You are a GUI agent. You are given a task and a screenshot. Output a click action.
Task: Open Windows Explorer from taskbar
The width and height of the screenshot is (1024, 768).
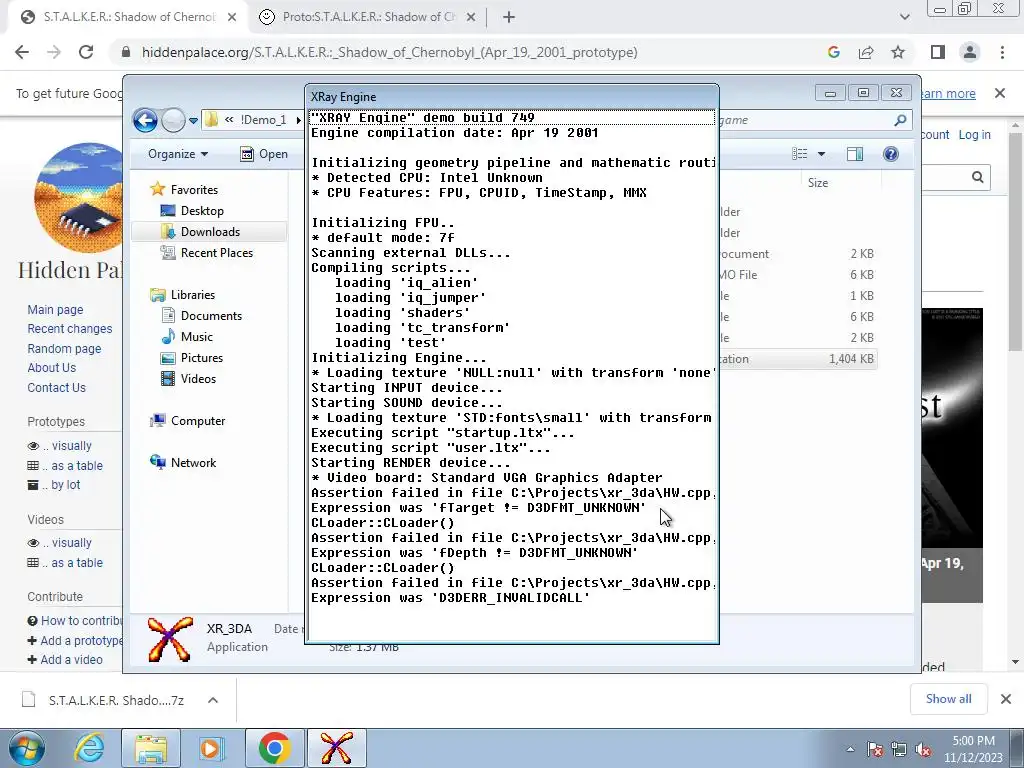coord(151,748)
